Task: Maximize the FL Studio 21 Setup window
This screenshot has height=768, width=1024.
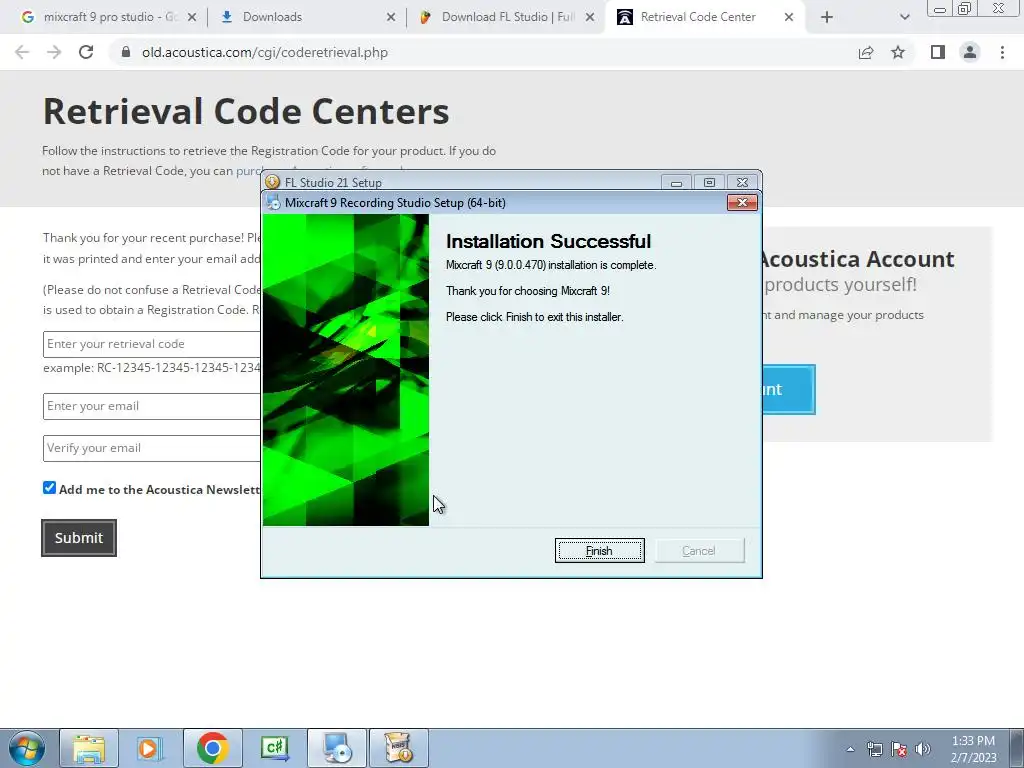Action: [x=709, y=183]
